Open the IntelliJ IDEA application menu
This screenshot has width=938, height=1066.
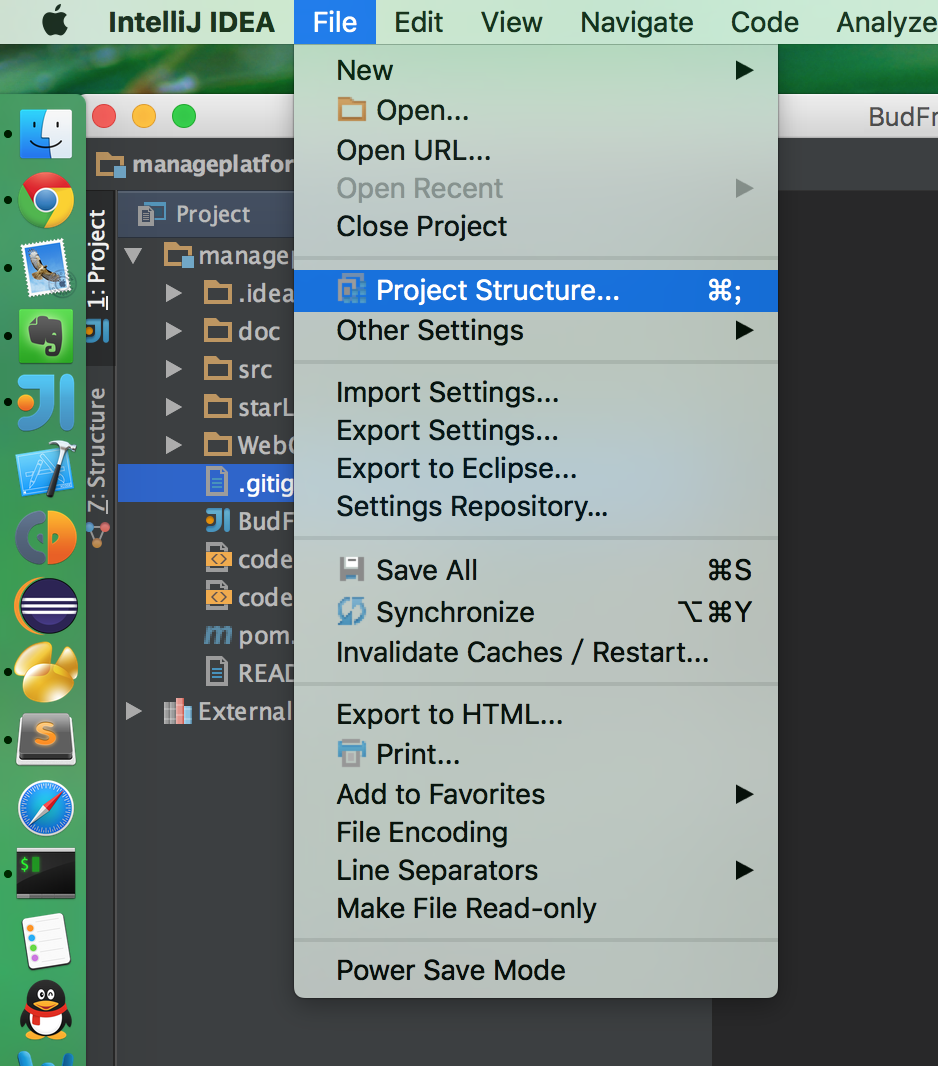[x=191, y=22]
